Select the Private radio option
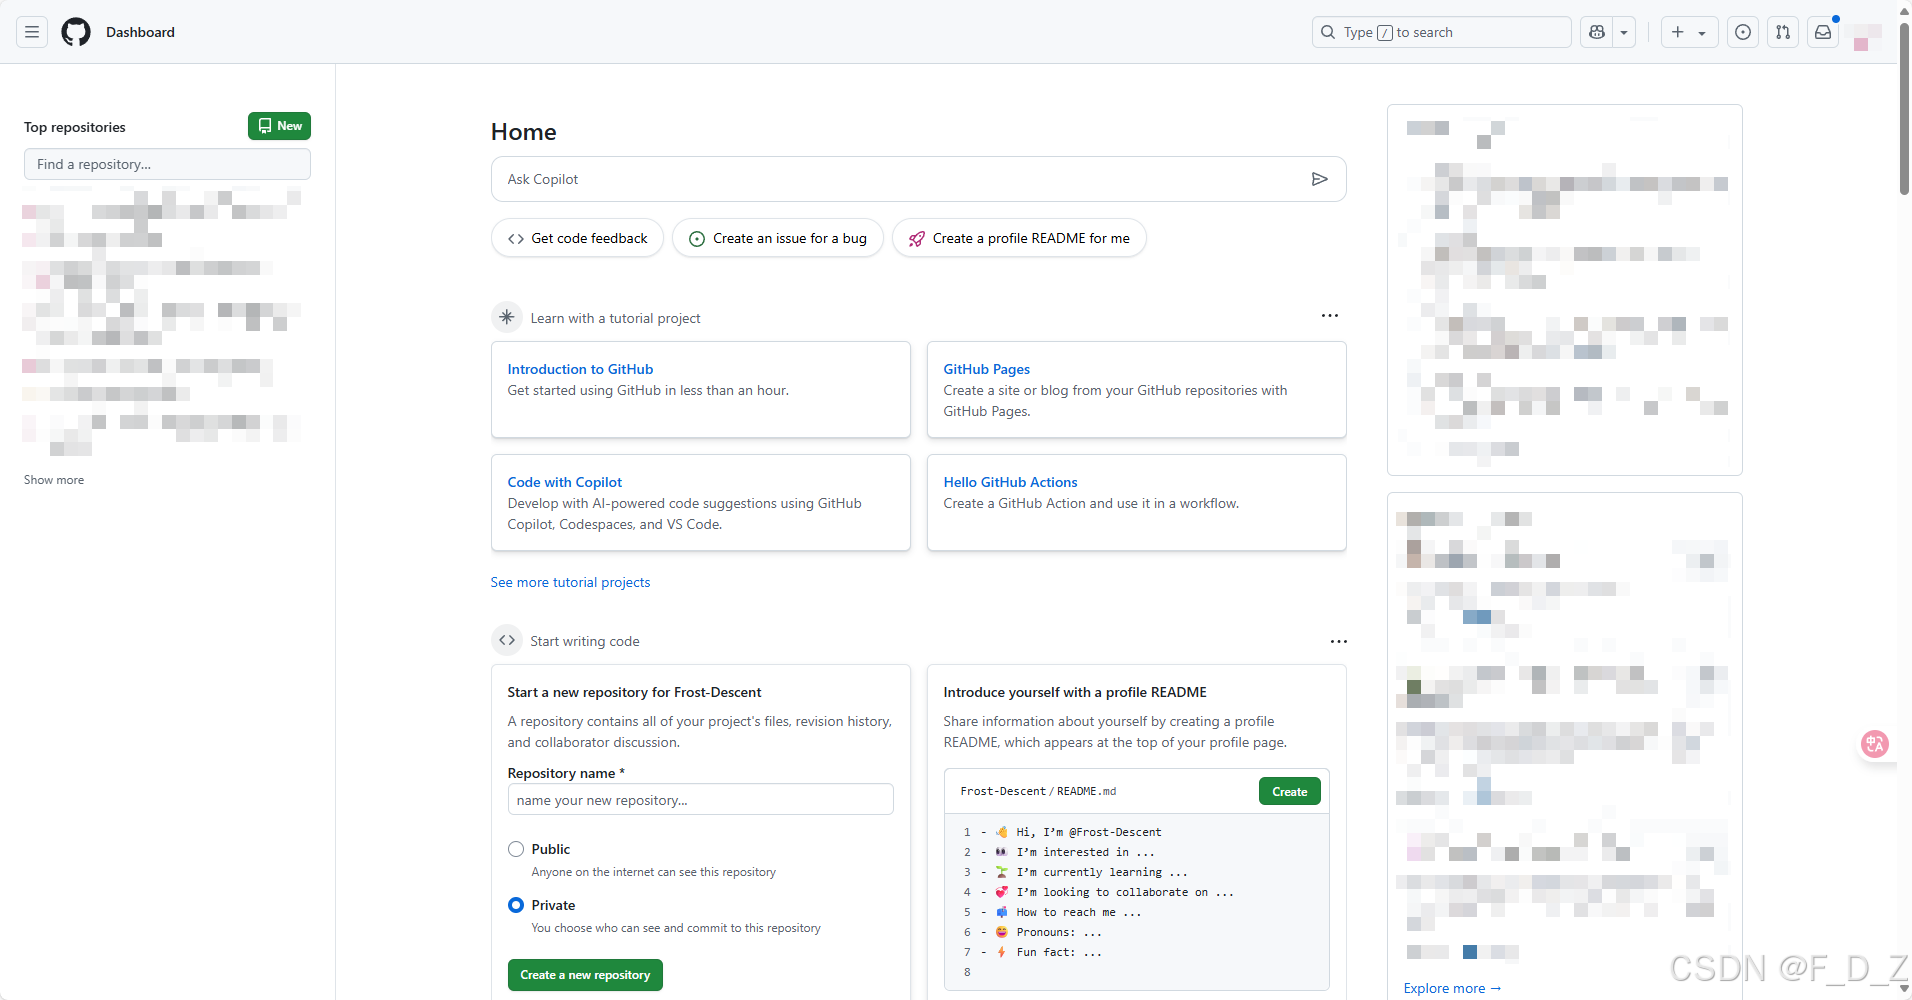This screenshot has width=1912, height=1000. [516, 905]
